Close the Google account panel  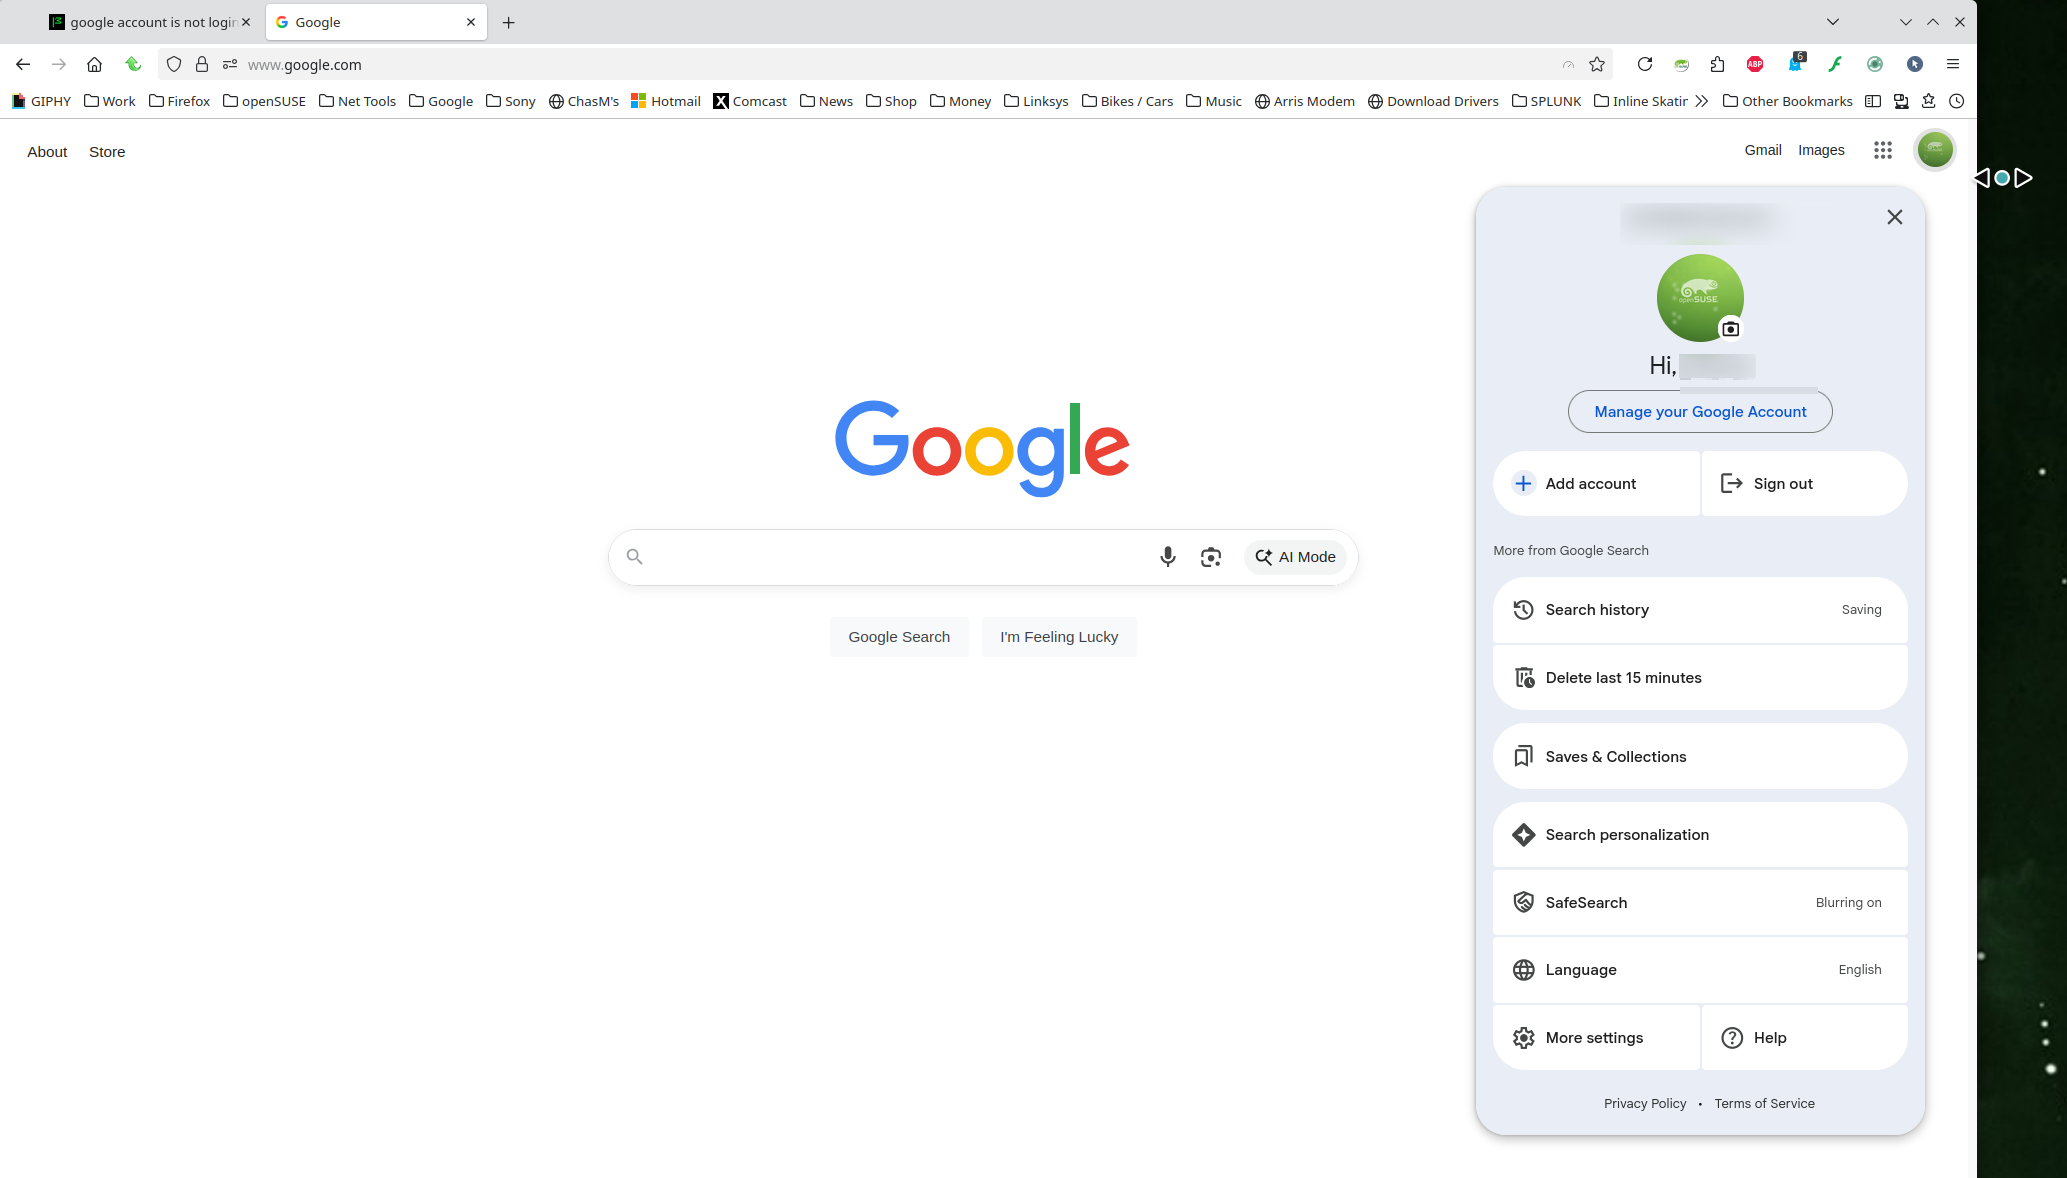coord(1894,217)
